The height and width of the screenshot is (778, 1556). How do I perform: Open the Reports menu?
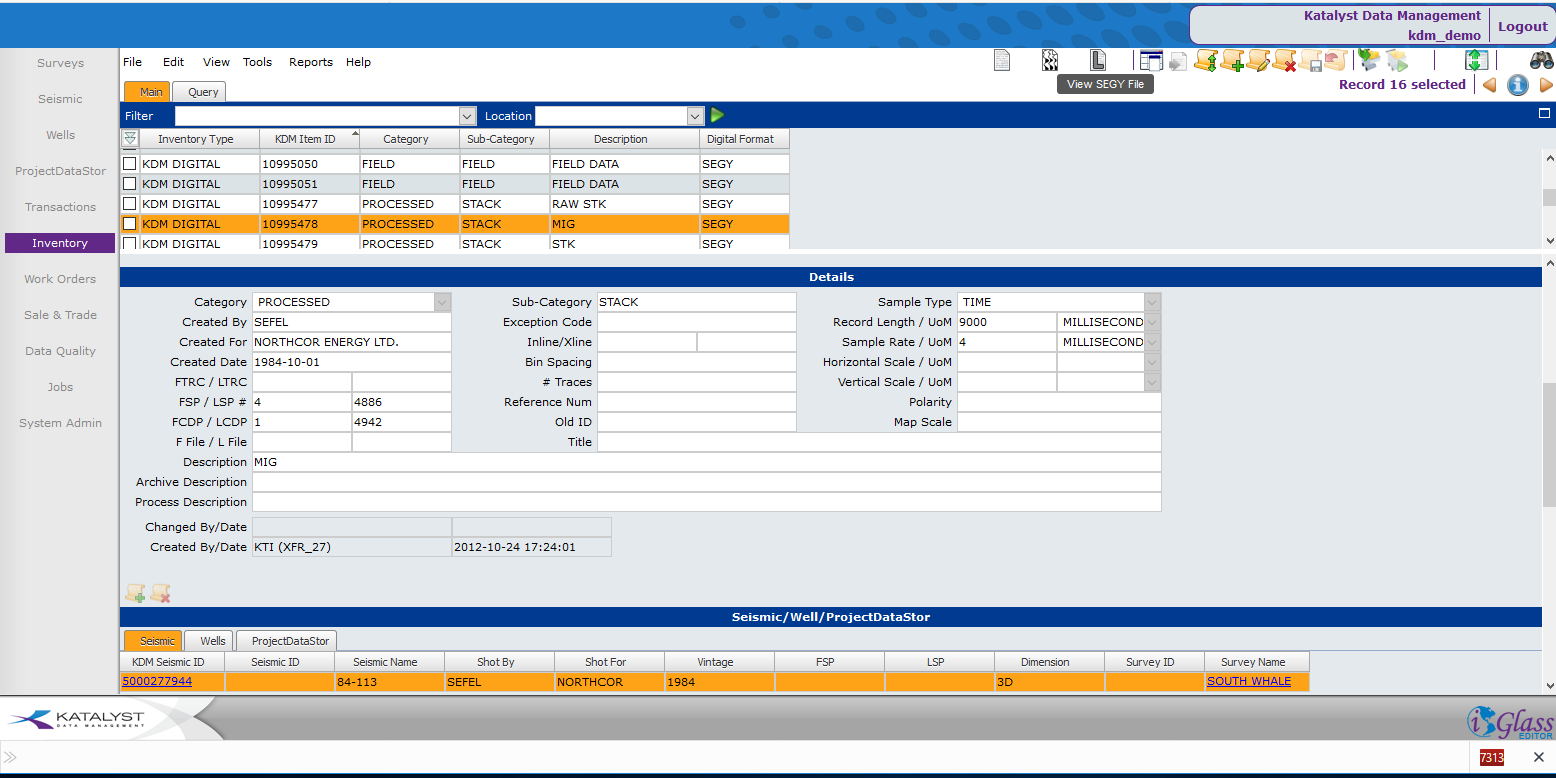pyautogui.click(x=311, y=62)
